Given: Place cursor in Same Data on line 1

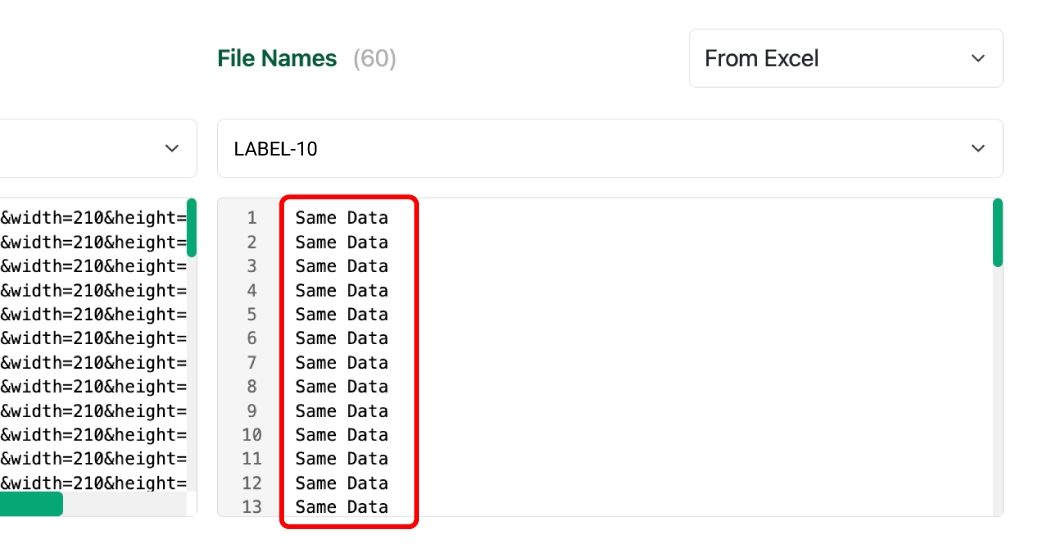Looking at the screenshot, I should tap(341, 218).
